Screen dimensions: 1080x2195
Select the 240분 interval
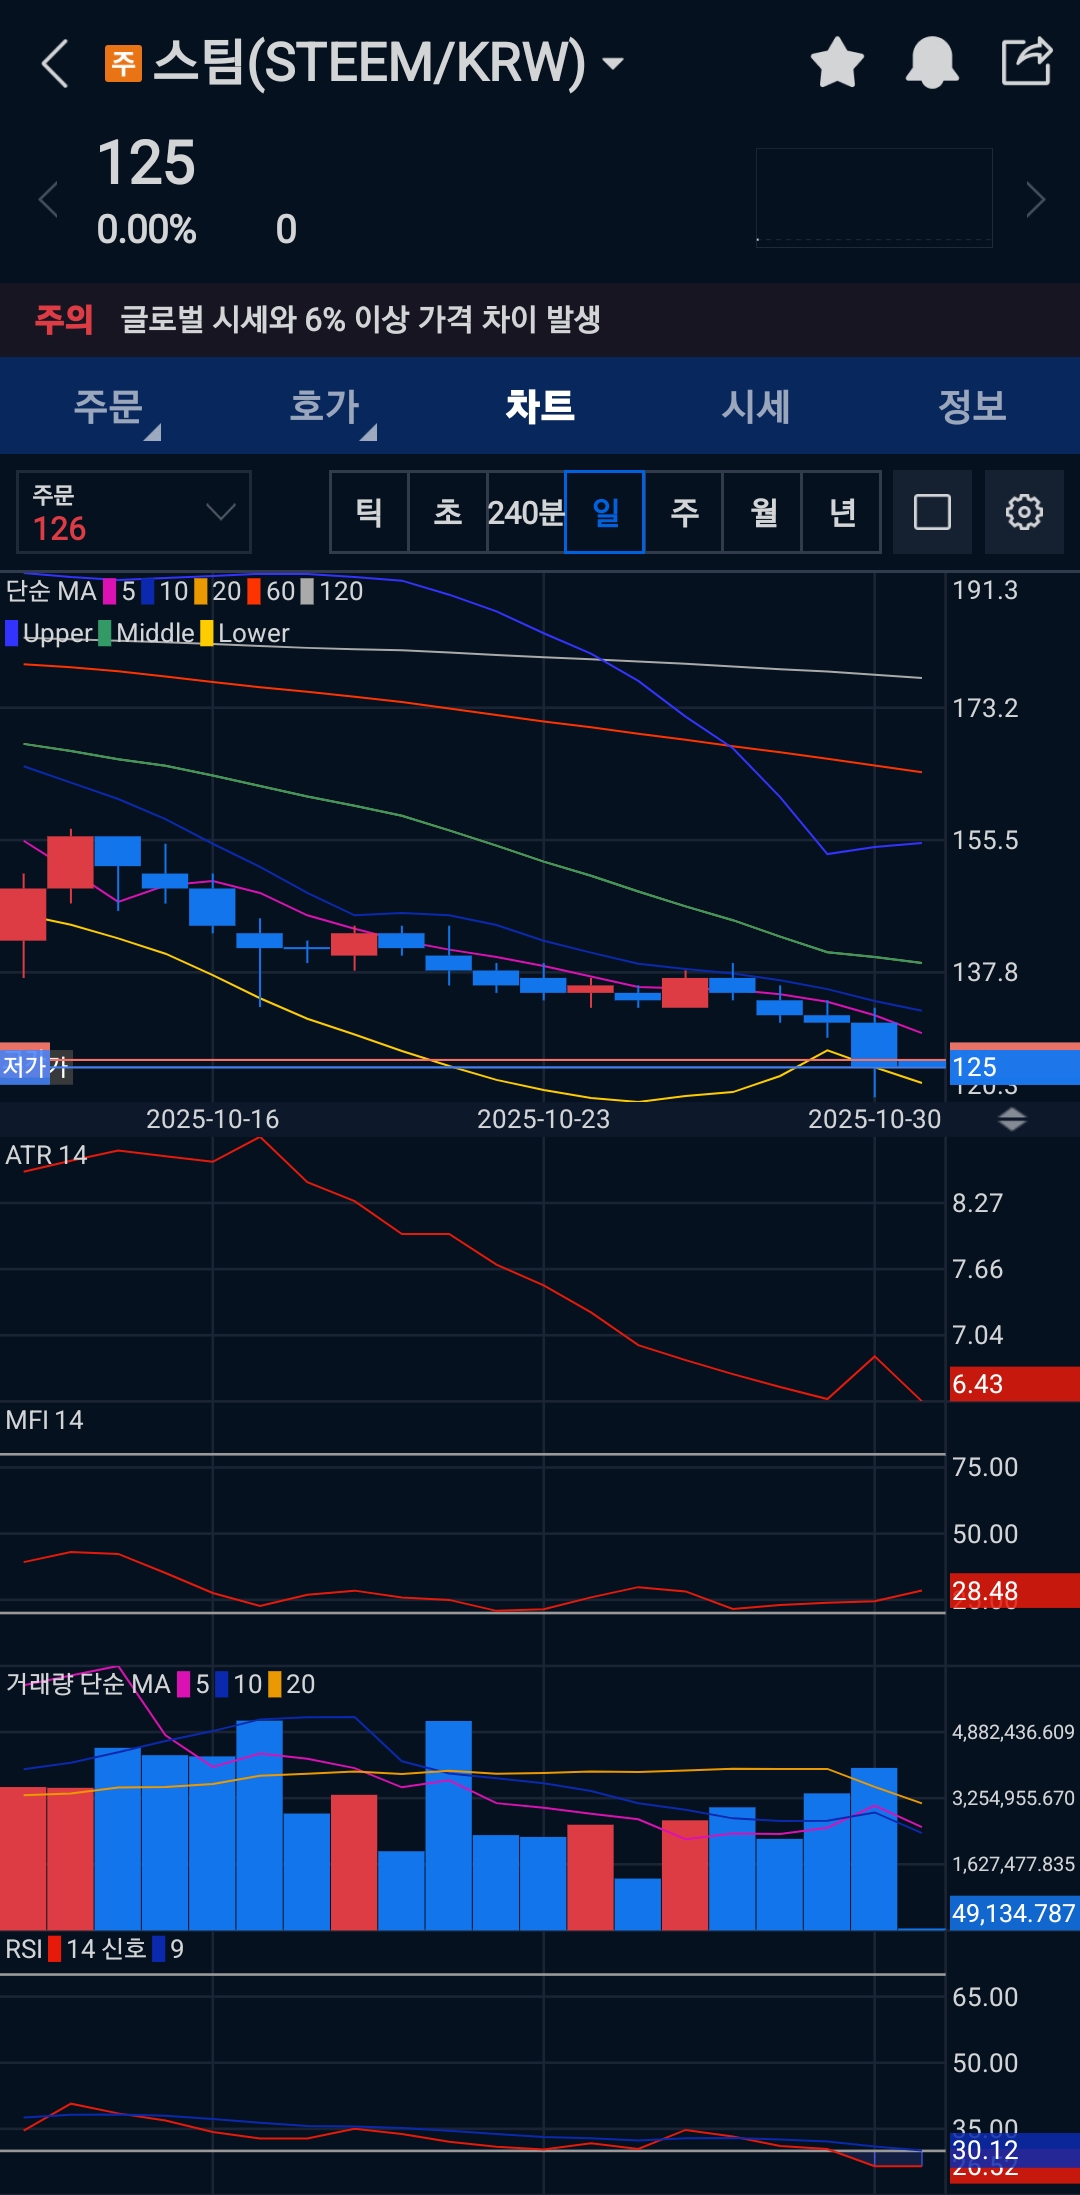click(526, 512)
